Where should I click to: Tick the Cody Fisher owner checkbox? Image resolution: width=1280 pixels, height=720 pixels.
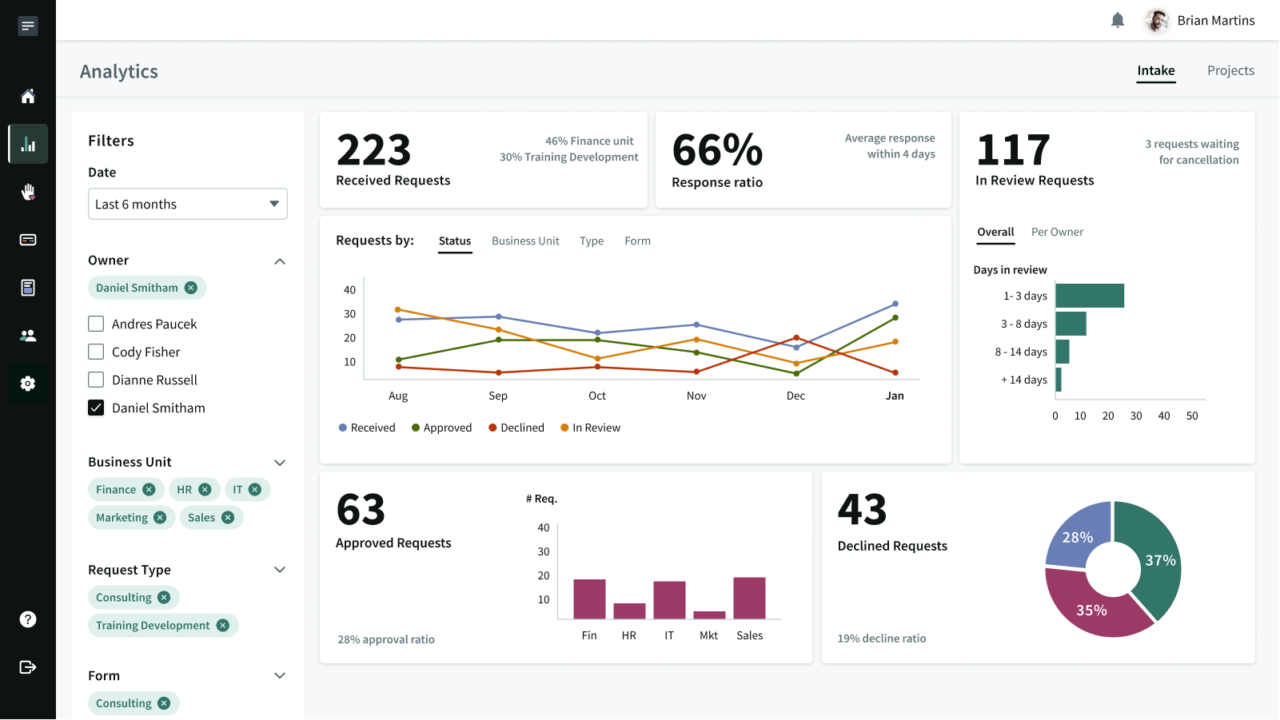tap(96, 352)
